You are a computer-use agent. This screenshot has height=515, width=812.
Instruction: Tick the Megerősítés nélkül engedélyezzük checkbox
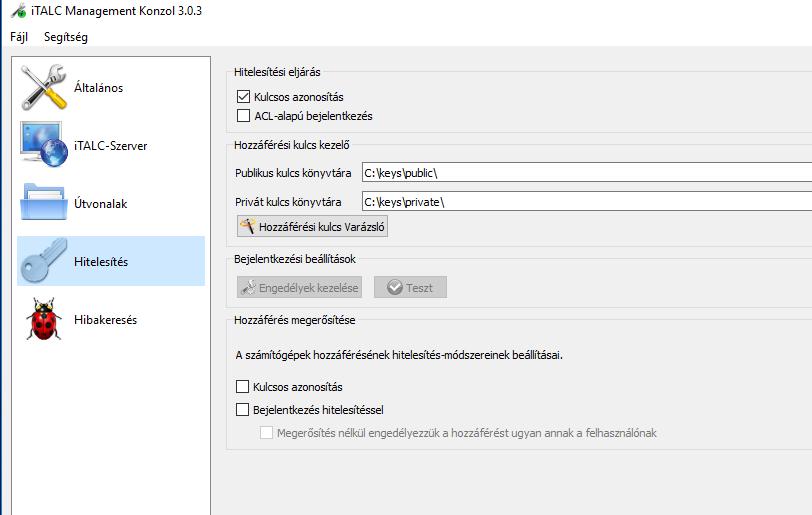266,432
